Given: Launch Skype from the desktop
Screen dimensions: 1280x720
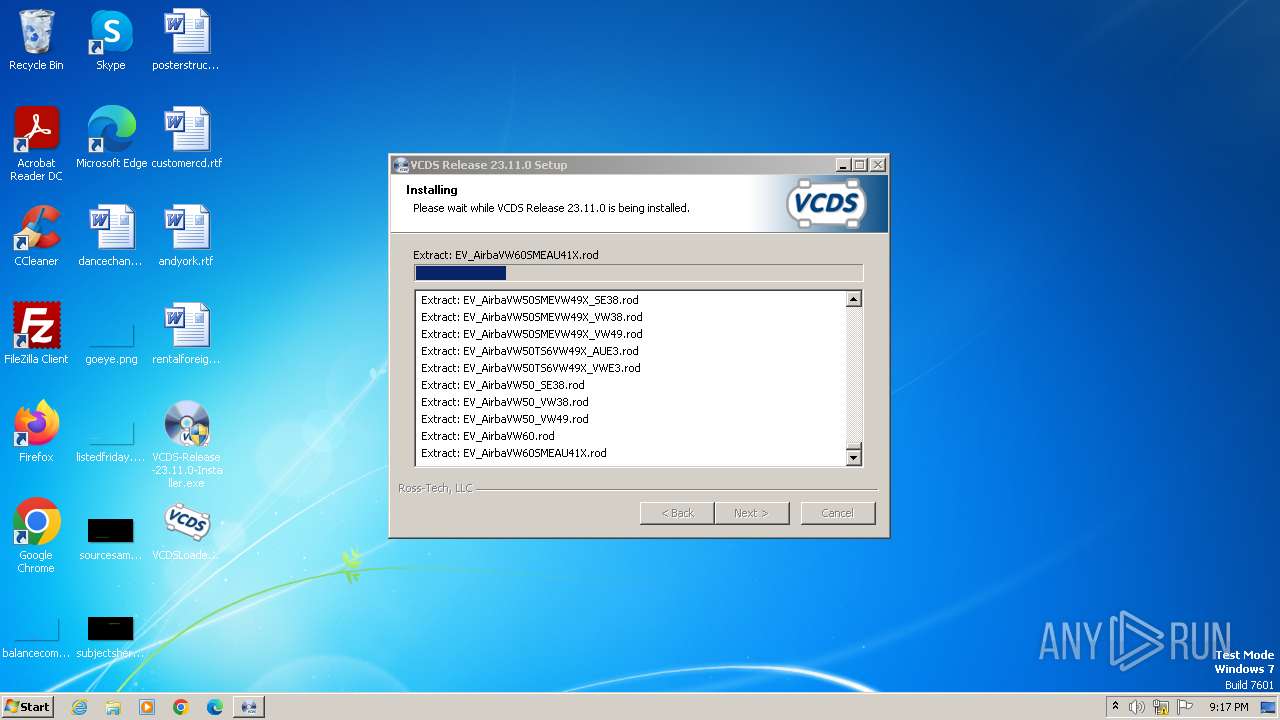Looking at the screenshot, I should [111, 40].
